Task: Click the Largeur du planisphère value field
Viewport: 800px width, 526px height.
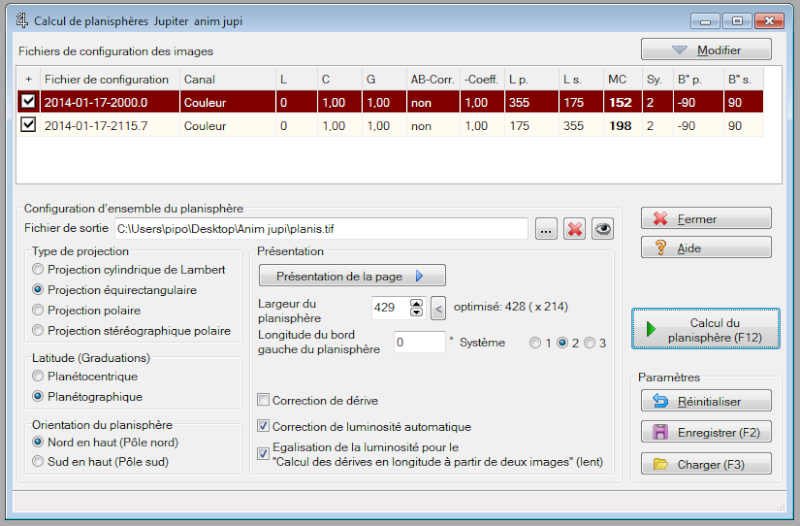Action: (x=390, y=308)
